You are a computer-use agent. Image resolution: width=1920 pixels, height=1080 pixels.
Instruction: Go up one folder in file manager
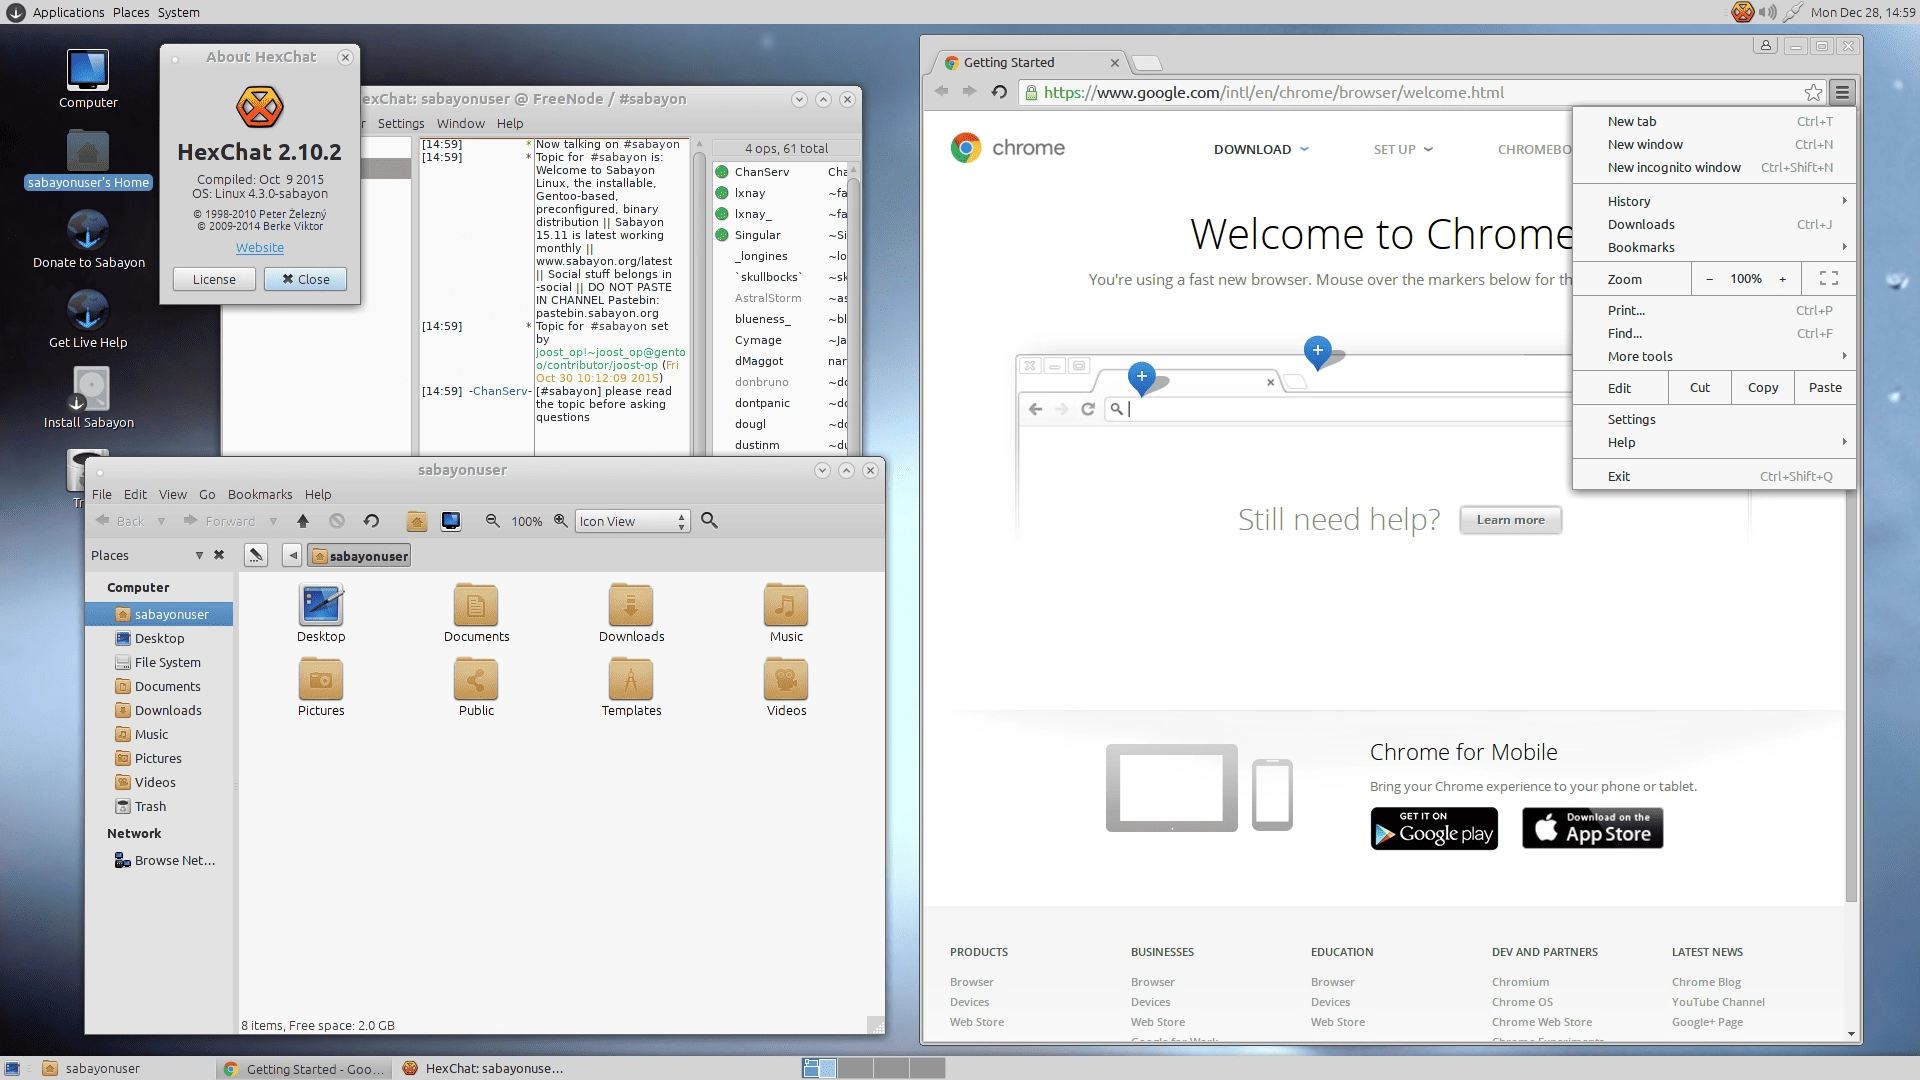point(303,521)
